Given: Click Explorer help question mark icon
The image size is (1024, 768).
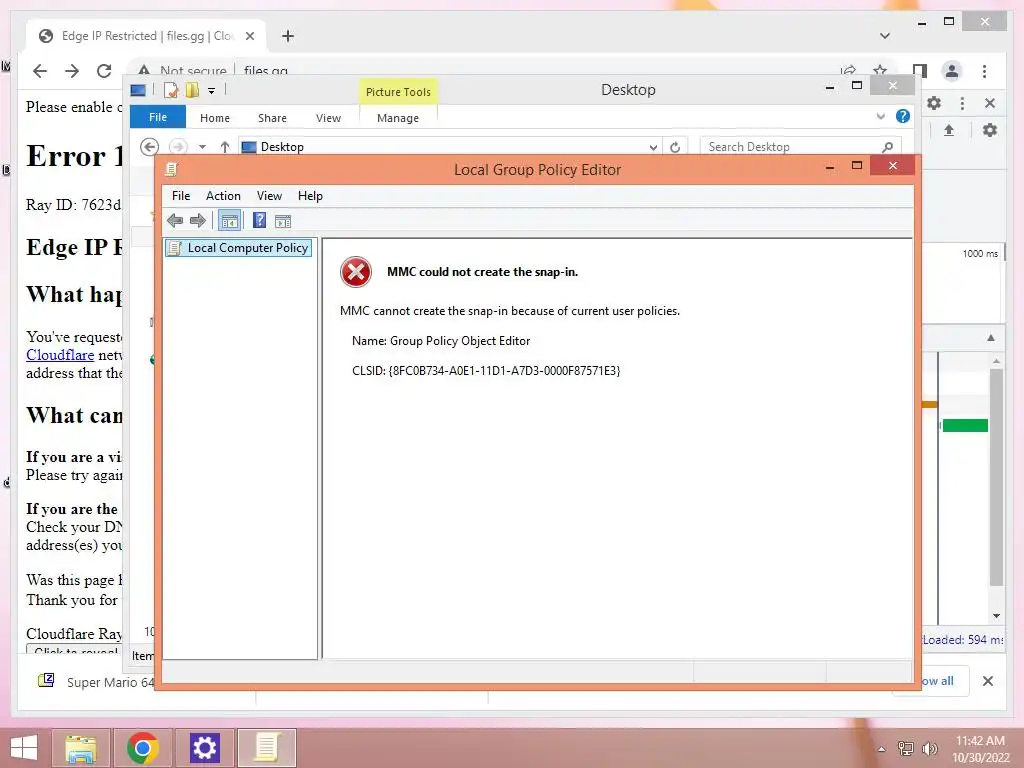Looking at the screenshot, I should tap(903, 116).
